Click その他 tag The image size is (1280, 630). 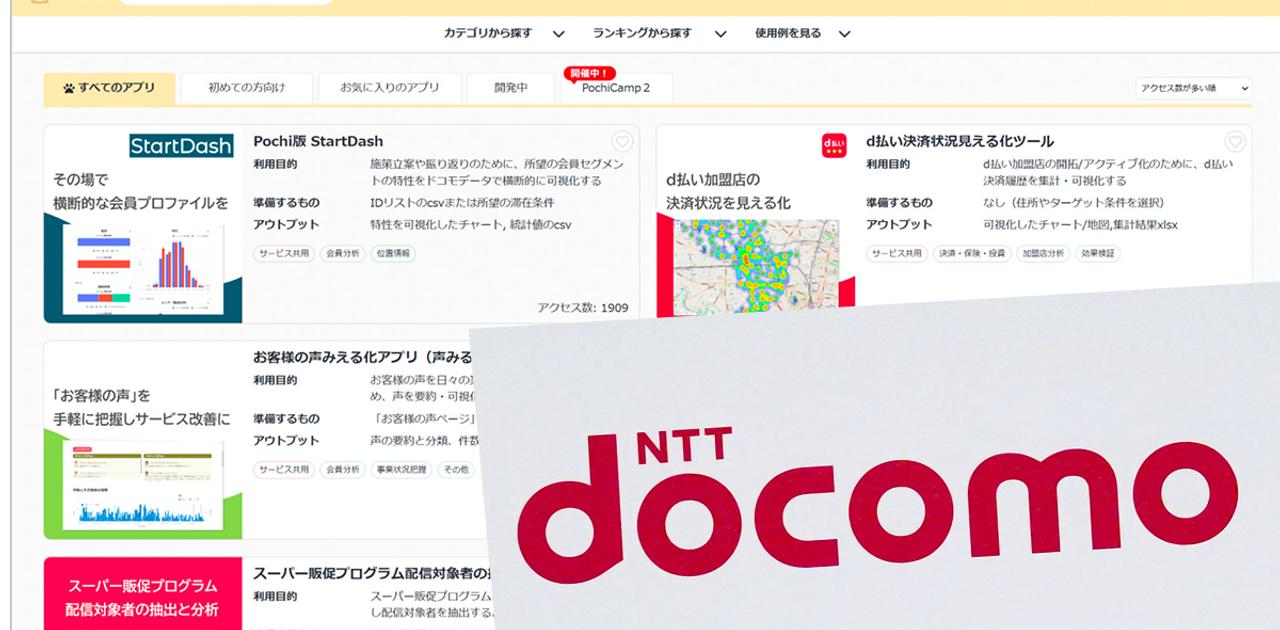[455, 469]
